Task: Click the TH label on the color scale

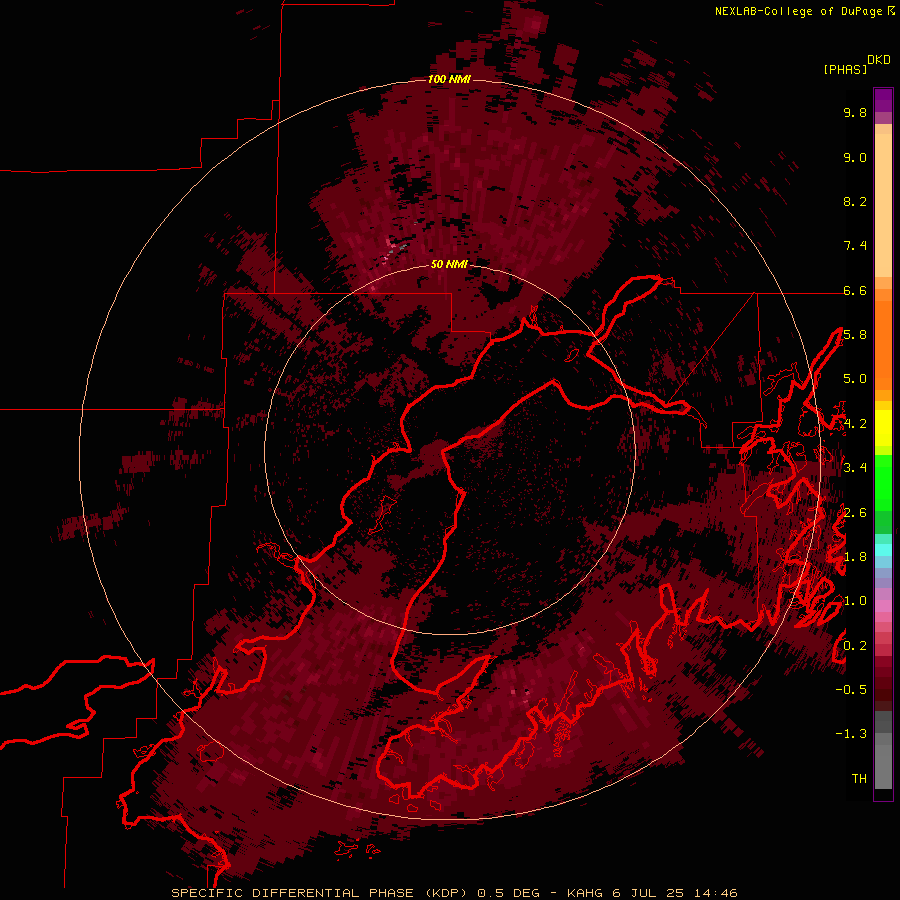Action: 859,779
